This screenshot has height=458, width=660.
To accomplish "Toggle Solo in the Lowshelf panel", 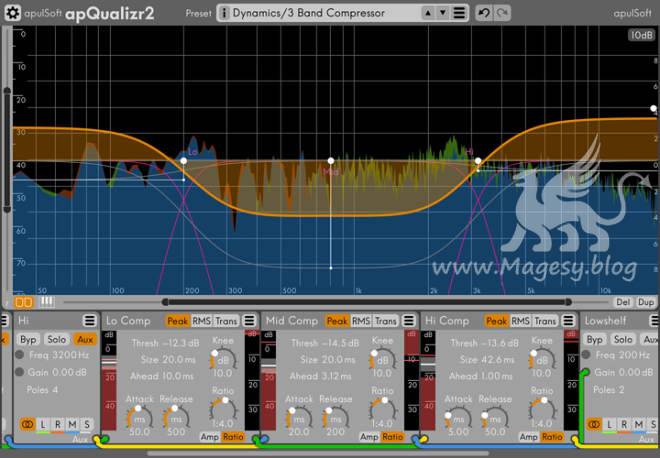I will [623, 339].
